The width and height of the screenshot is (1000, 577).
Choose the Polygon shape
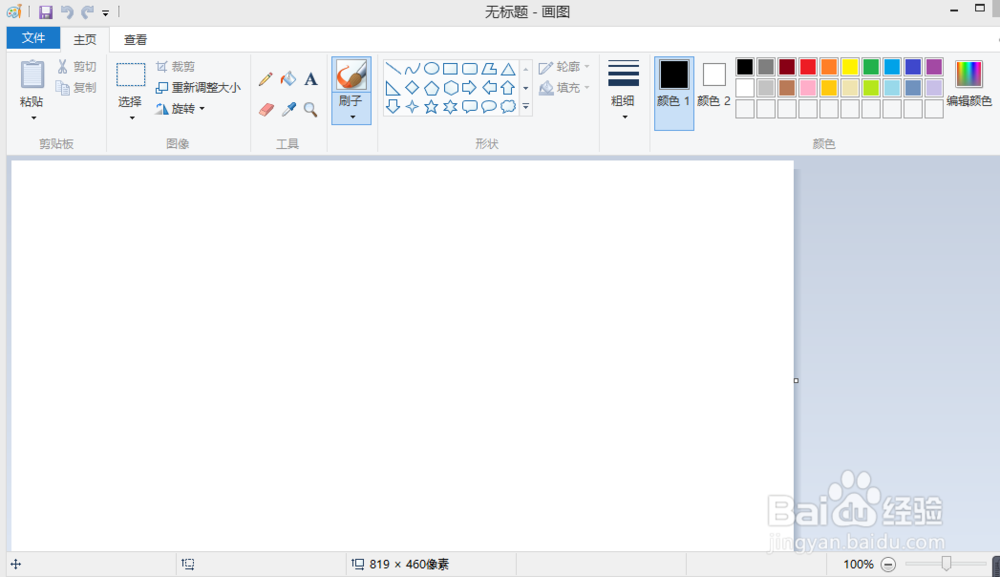pos(489,69)
